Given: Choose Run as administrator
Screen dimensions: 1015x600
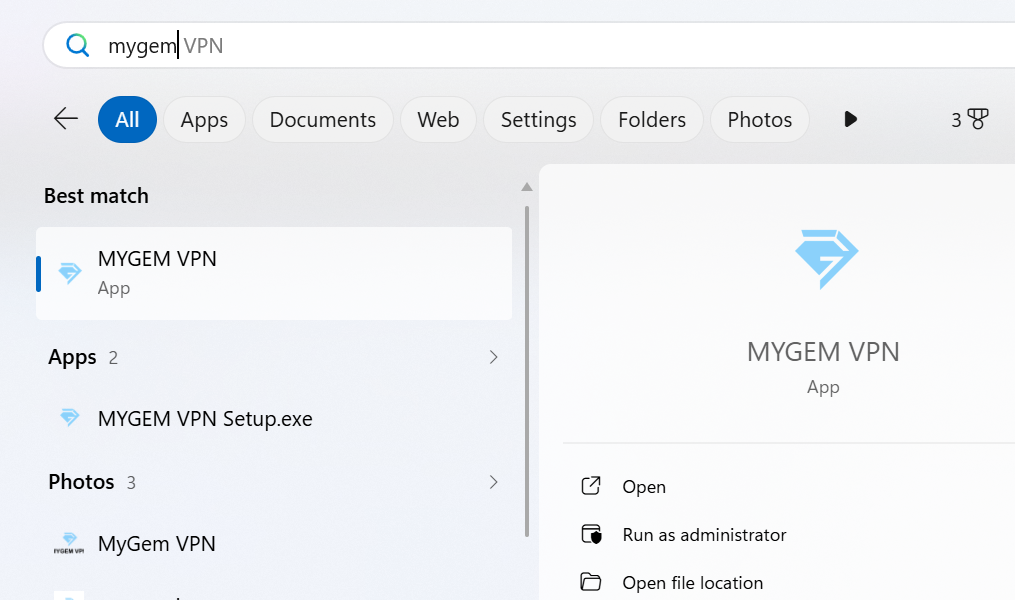Looking at the screenshot, I should tap(704, 535).
